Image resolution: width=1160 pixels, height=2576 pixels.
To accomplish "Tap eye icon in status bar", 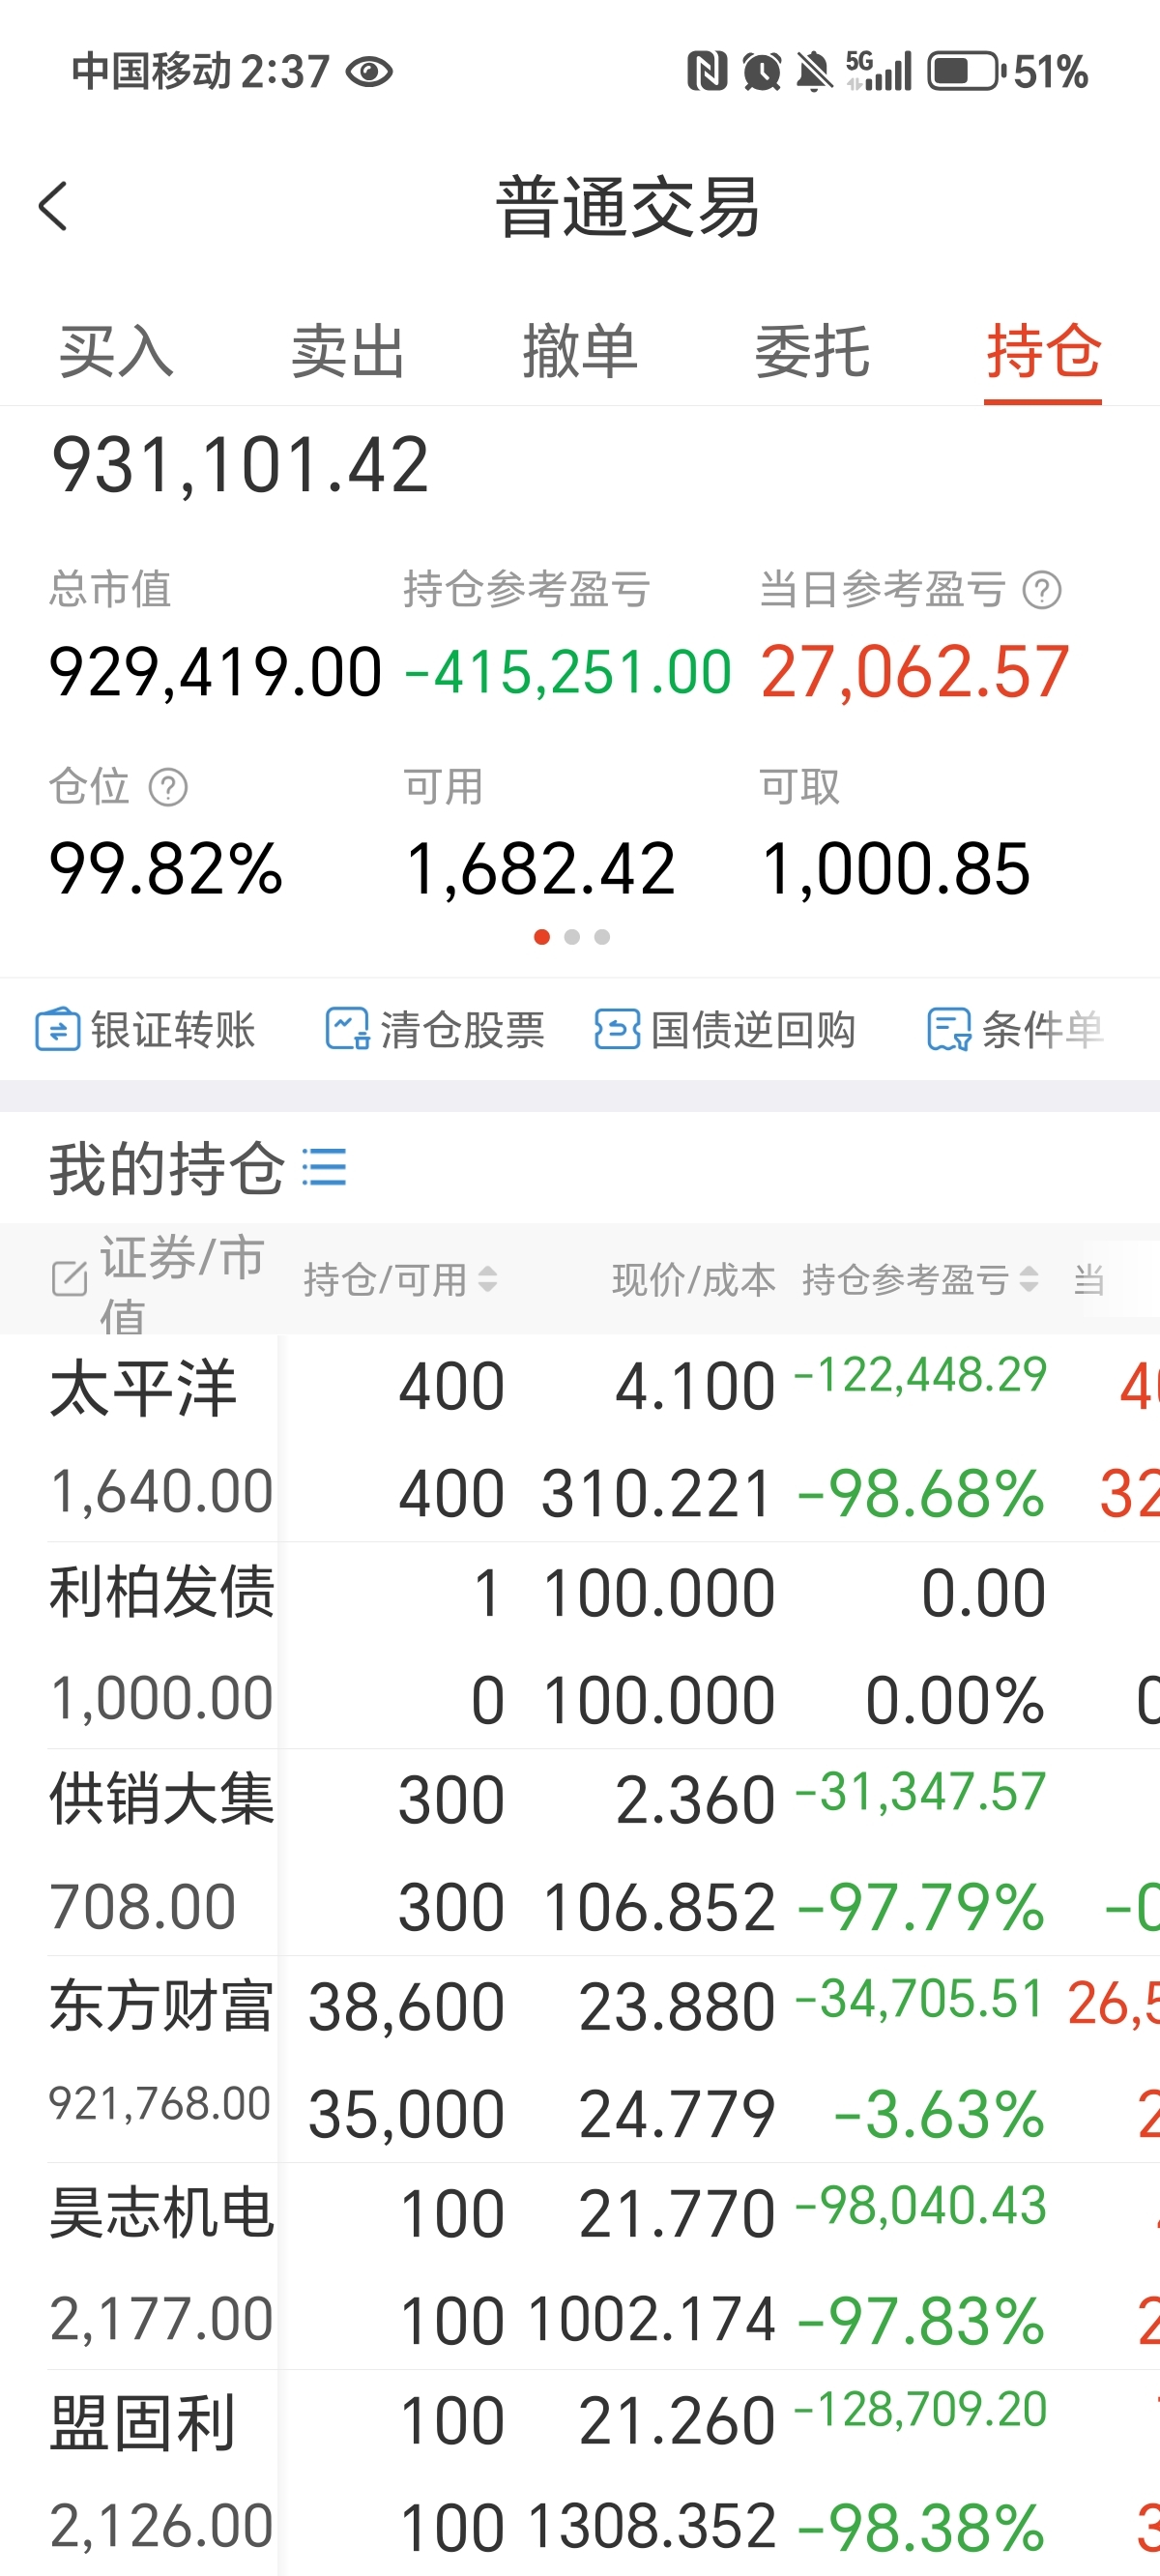I will point(369,72).
